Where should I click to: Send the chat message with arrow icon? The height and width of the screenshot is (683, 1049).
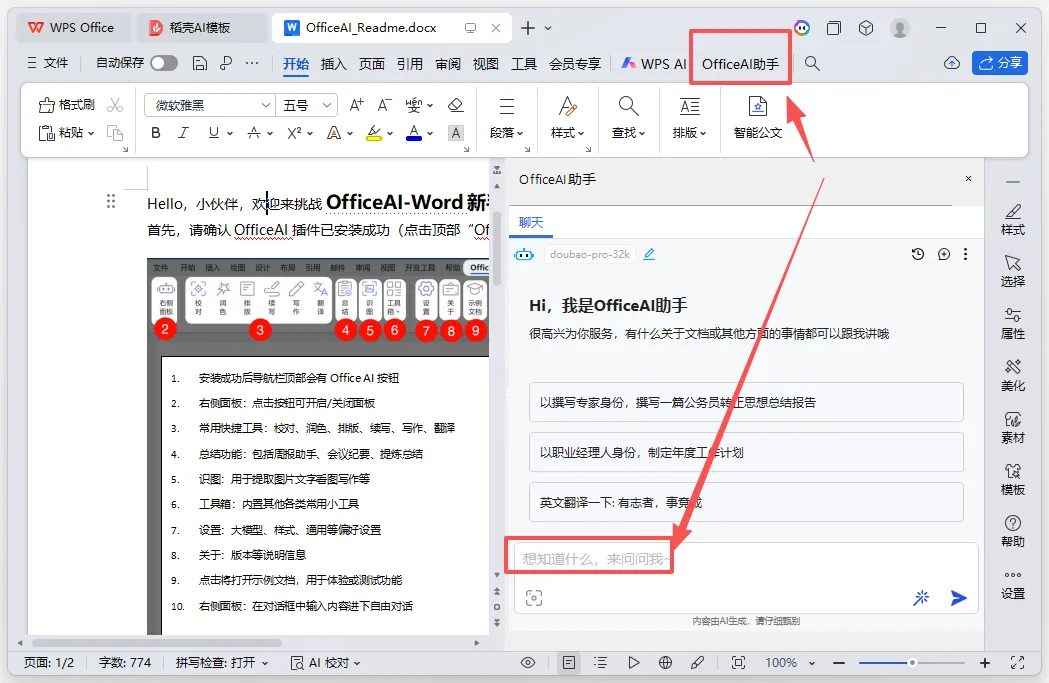click(959, 597)
